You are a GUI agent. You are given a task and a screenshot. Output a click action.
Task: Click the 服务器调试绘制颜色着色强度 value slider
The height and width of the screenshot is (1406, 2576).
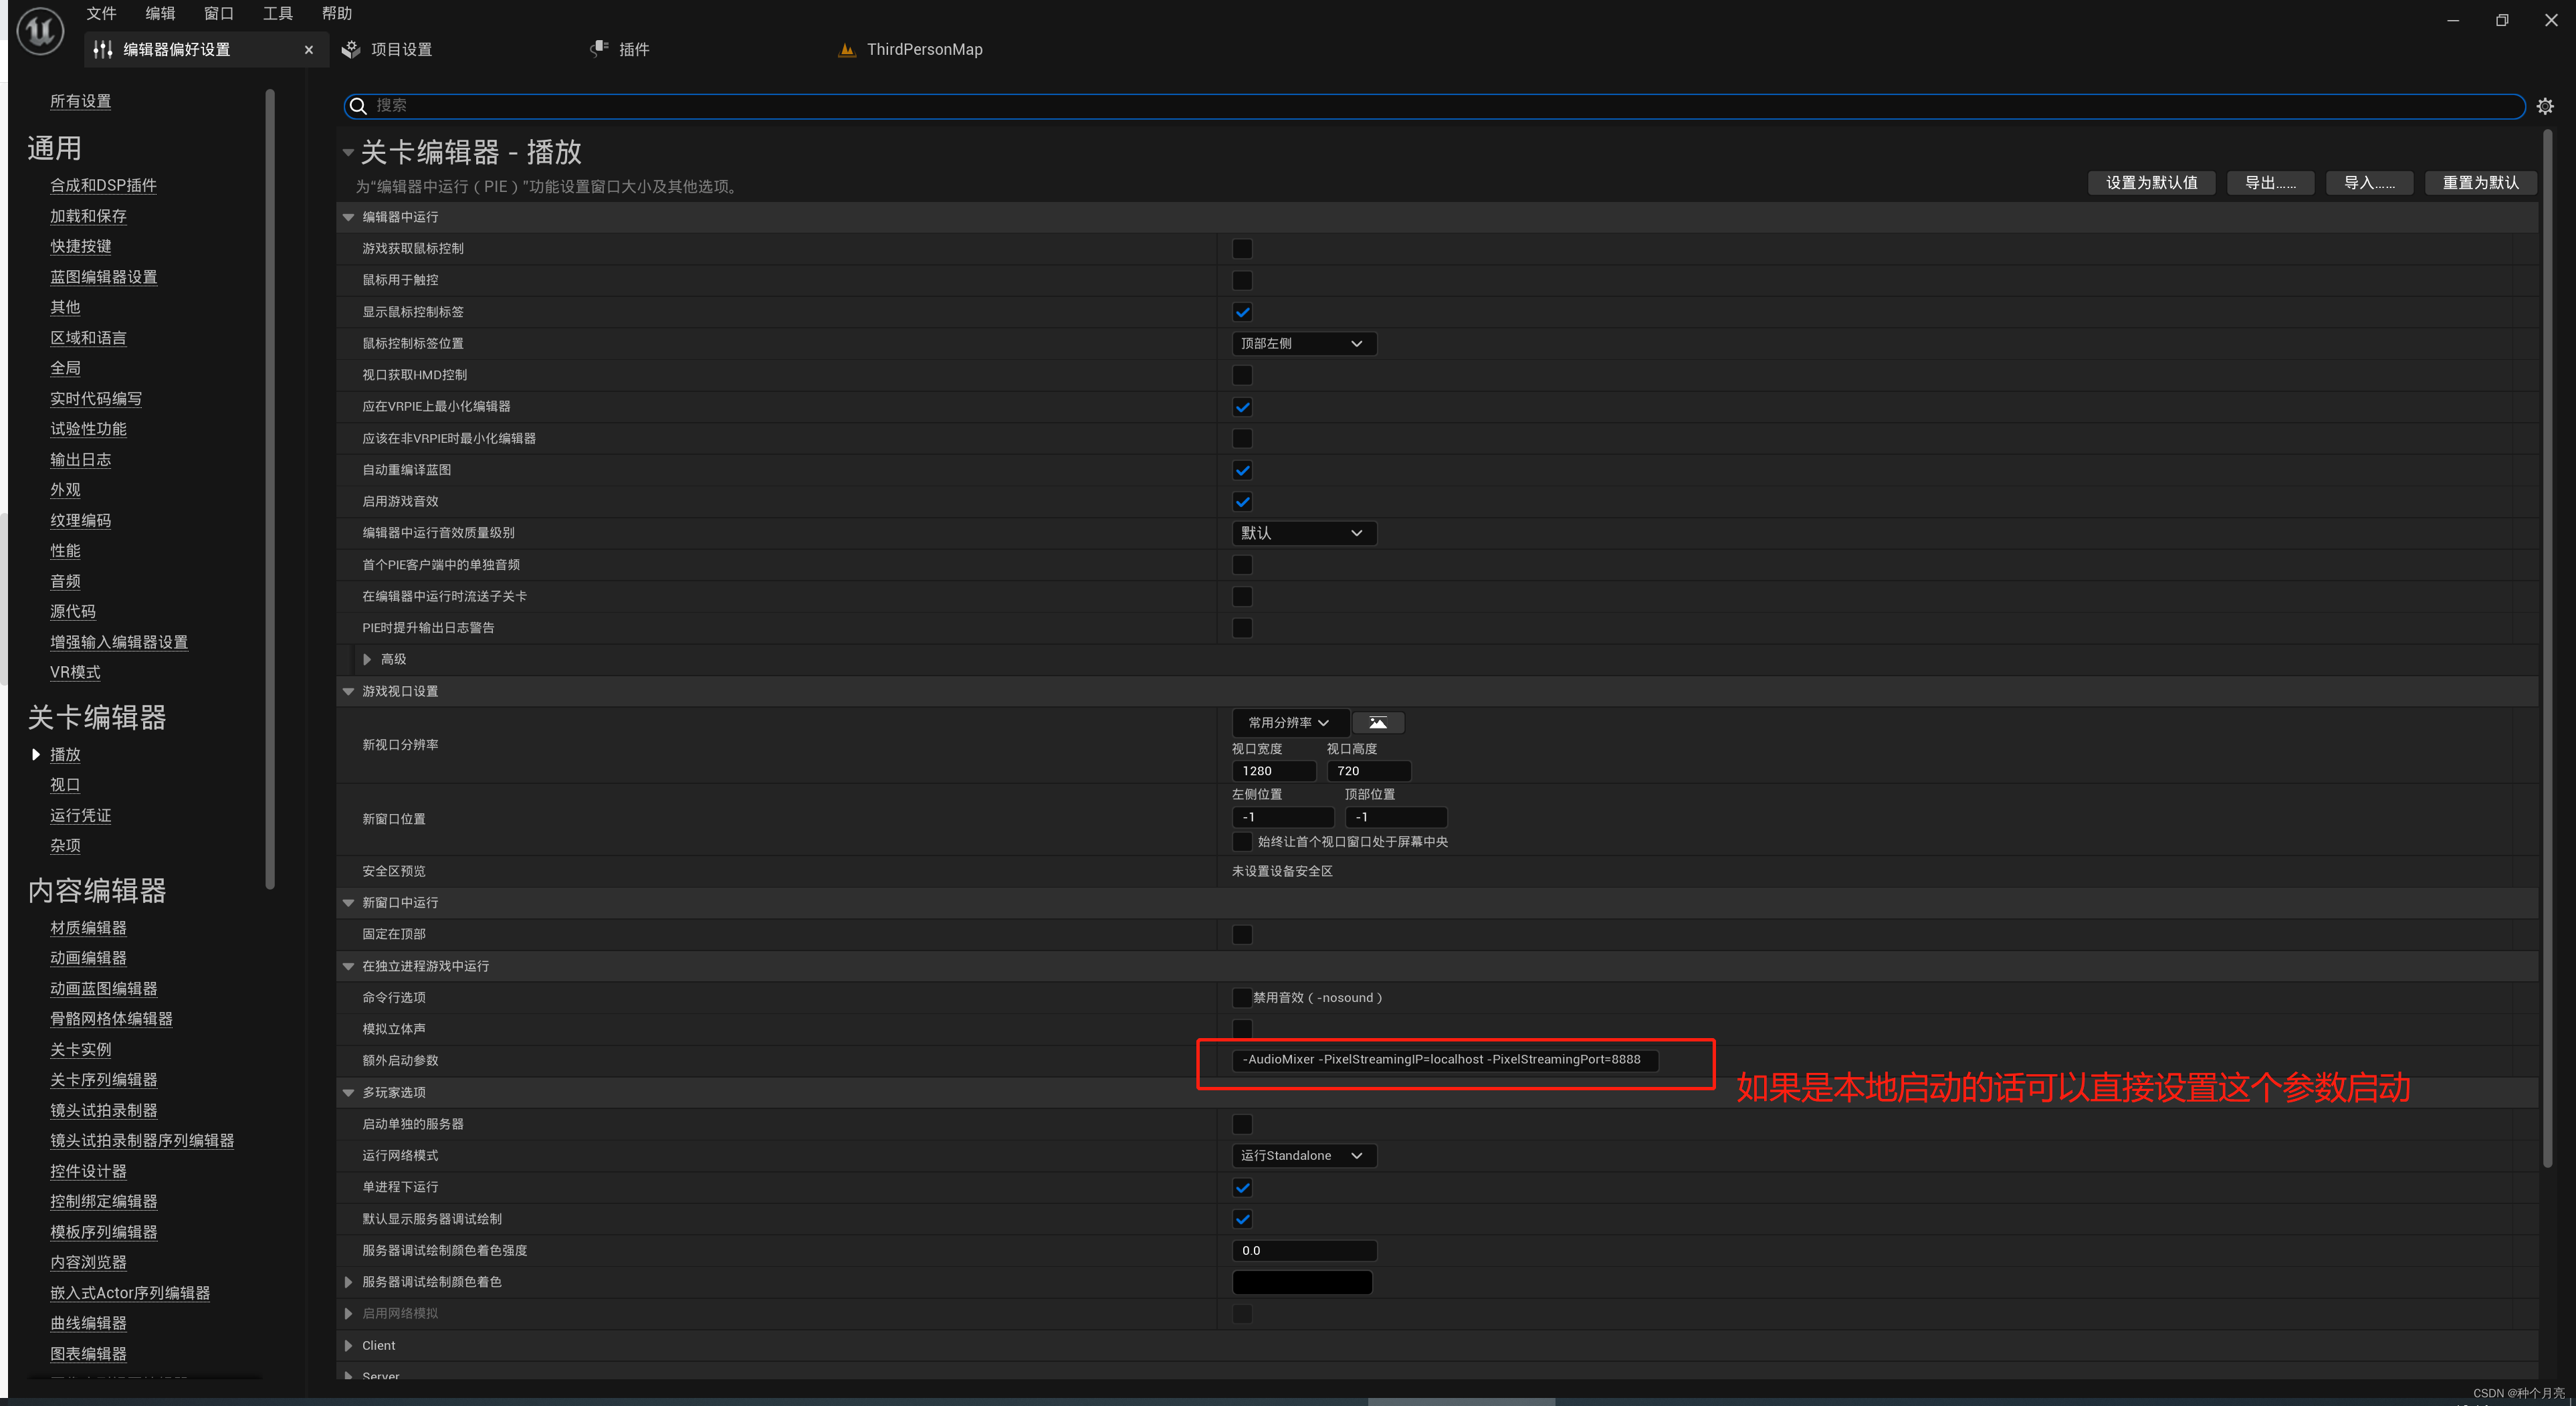(x=1304, y=1250)
